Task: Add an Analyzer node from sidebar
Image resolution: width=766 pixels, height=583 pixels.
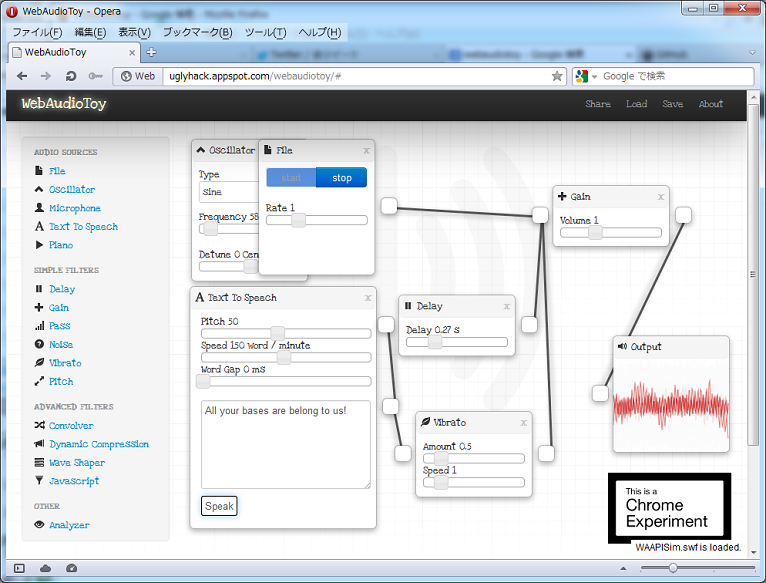Action: [69, 525]
